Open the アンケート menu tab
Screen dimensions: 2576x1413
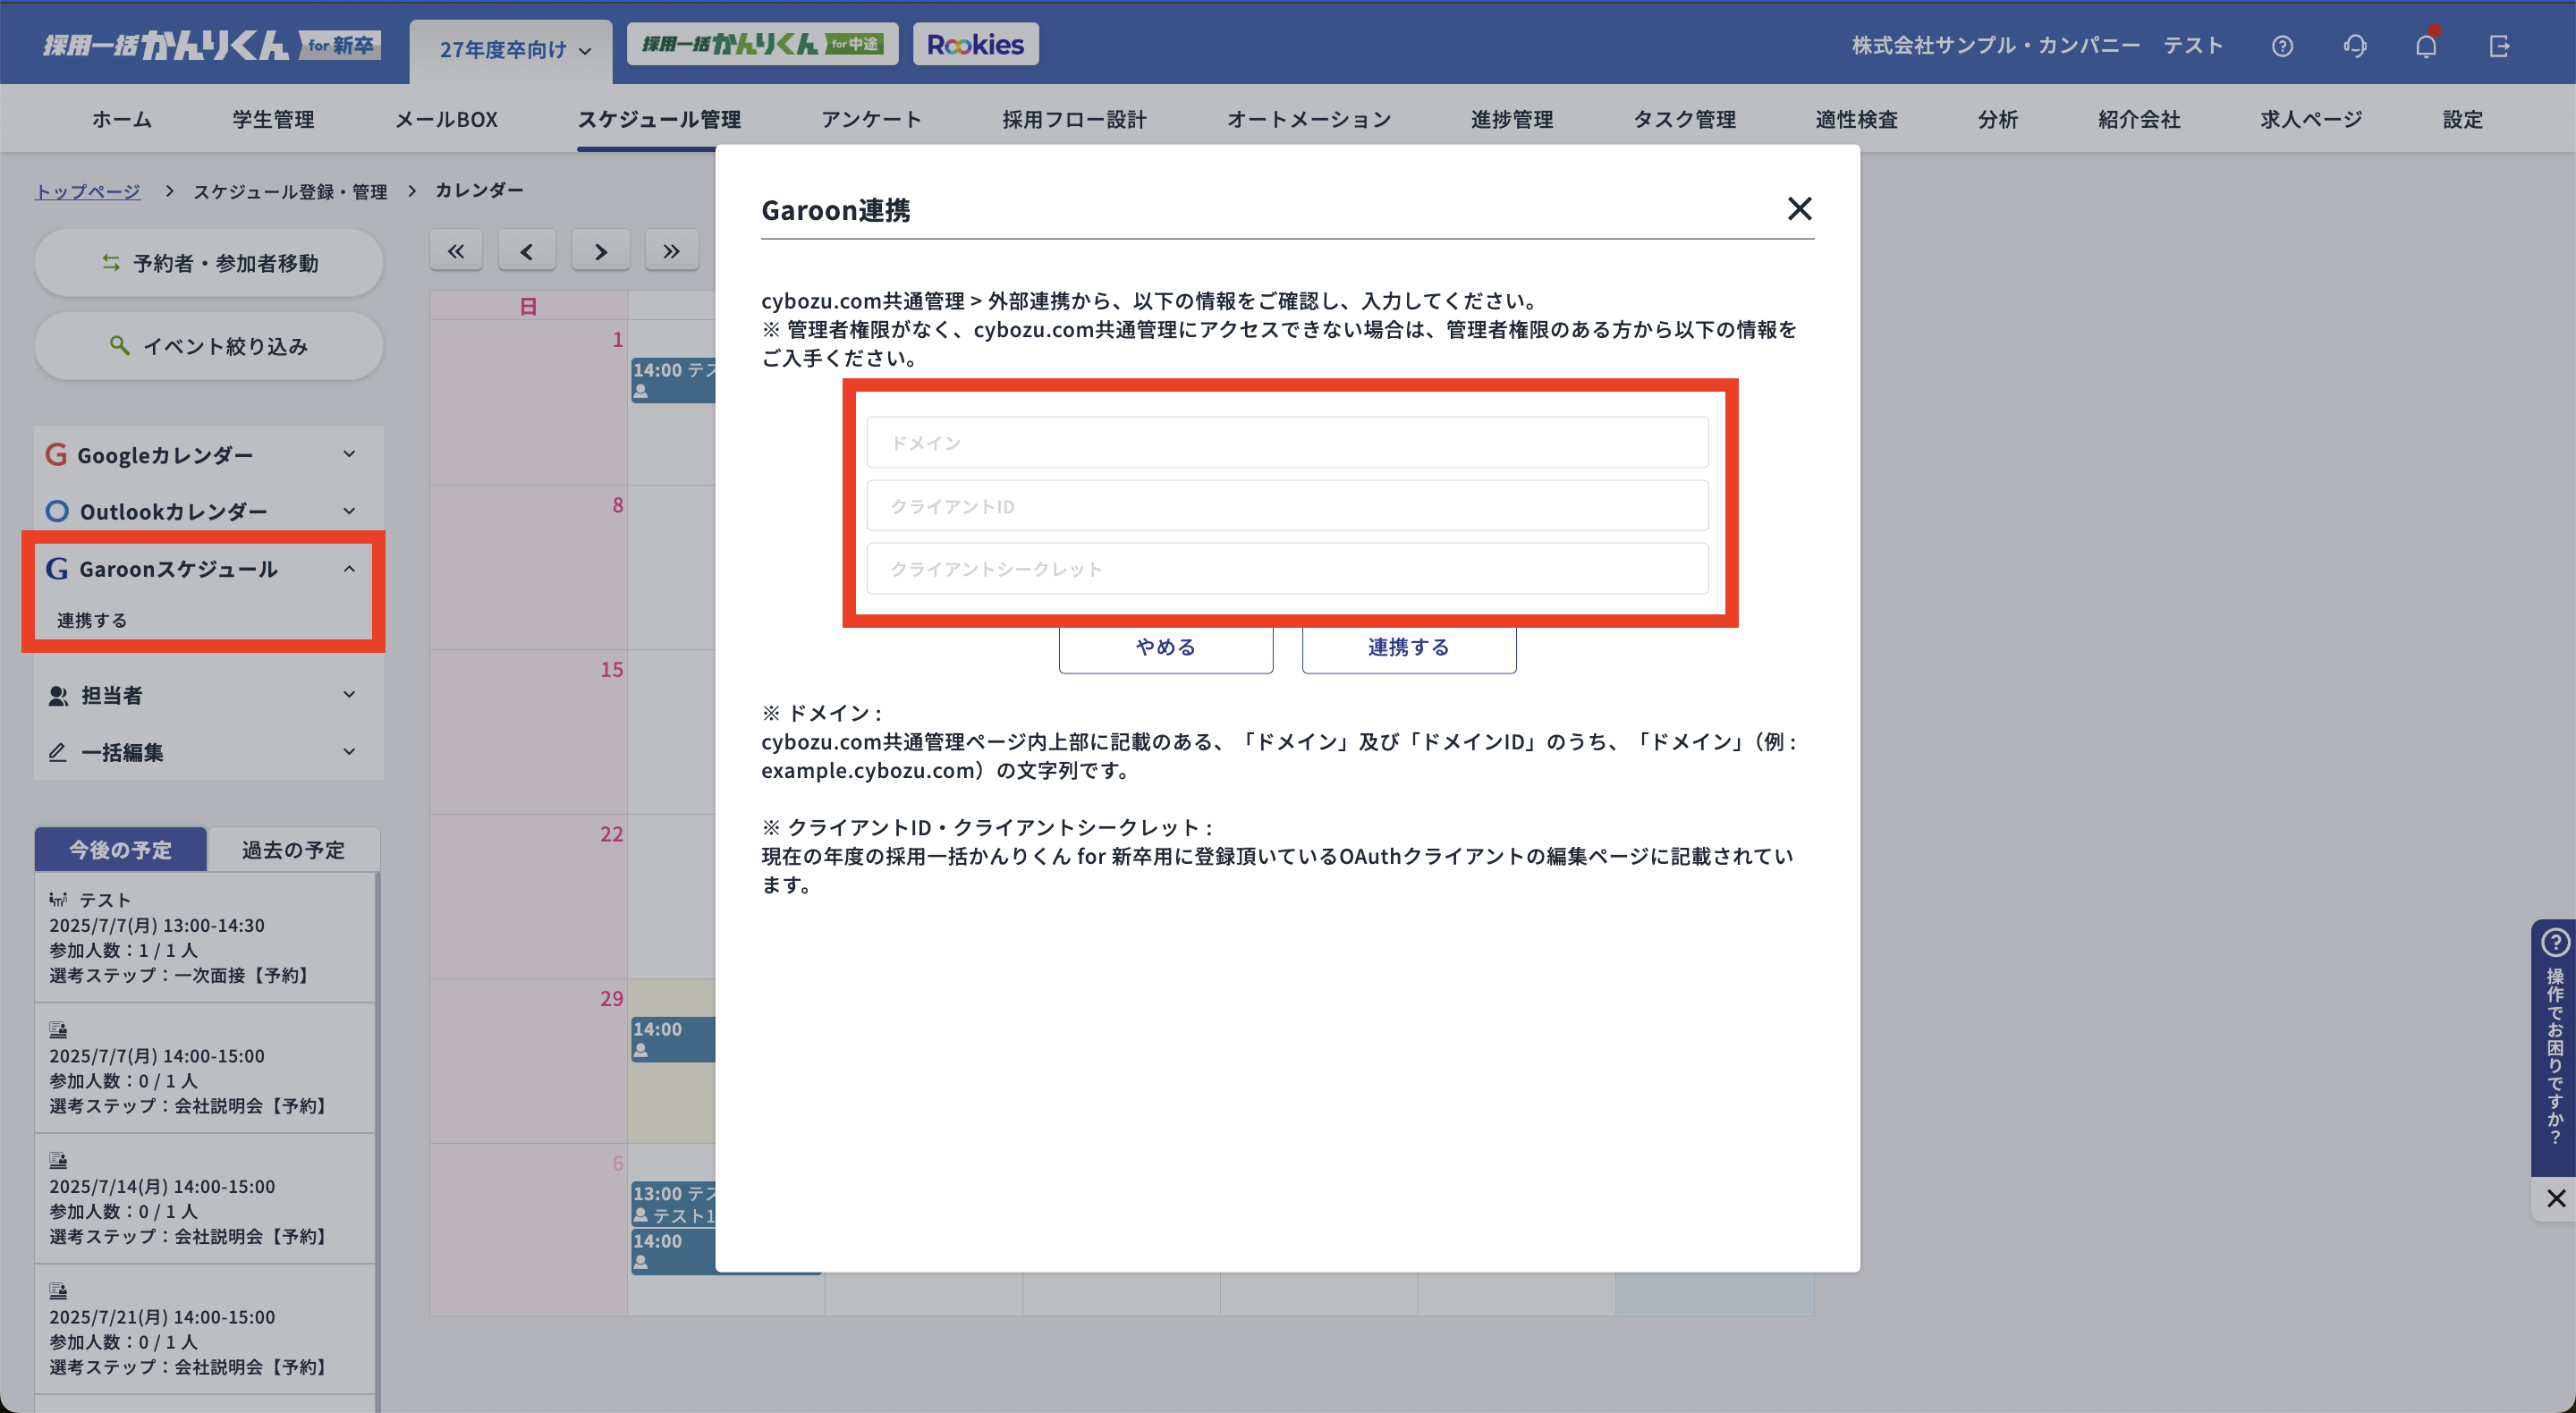[x=872, y=118]
